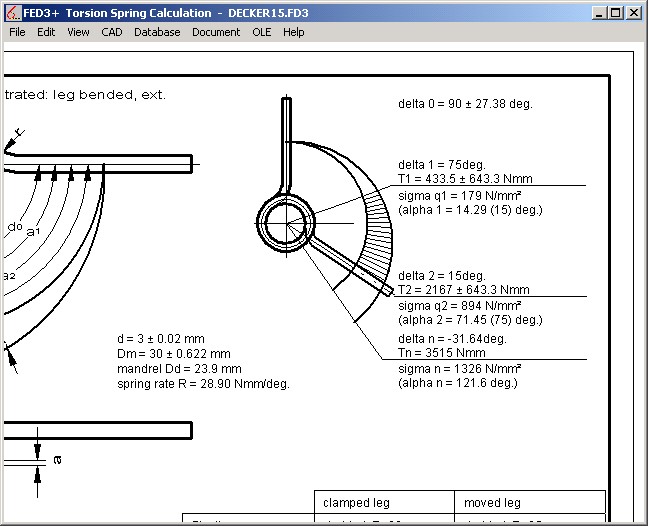The height and width of the screenshot is (526, 648).
Task: Maximize the FED3+ window
Action: [616, 13]
